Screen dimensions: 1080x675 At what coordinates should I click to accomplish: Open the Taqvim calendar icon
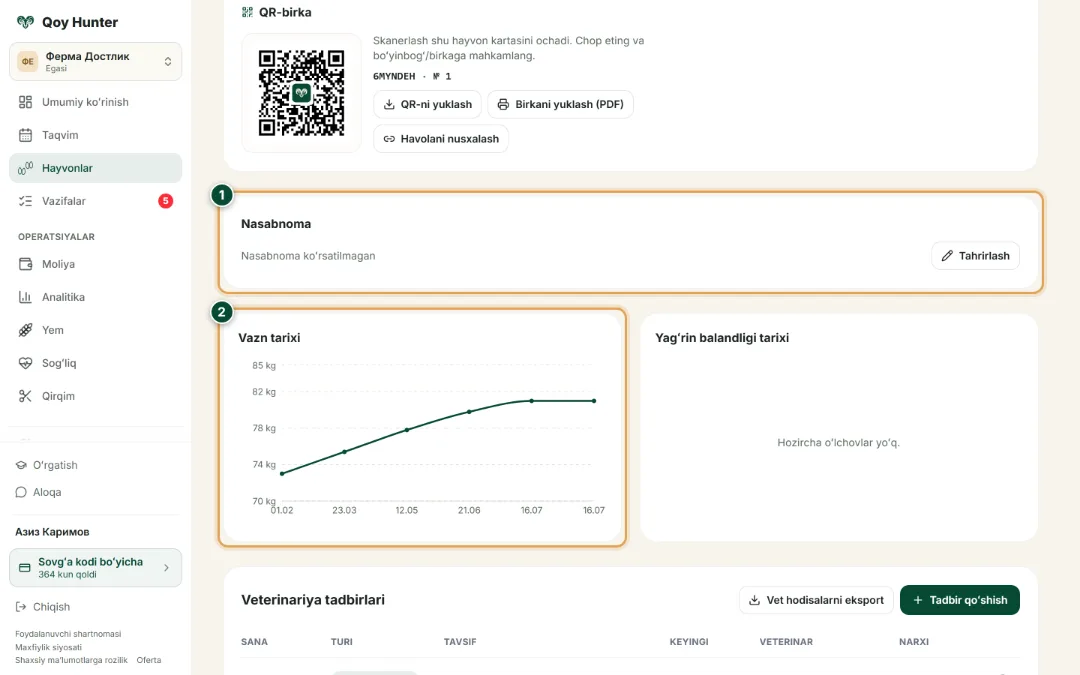[x=25, y=135]
